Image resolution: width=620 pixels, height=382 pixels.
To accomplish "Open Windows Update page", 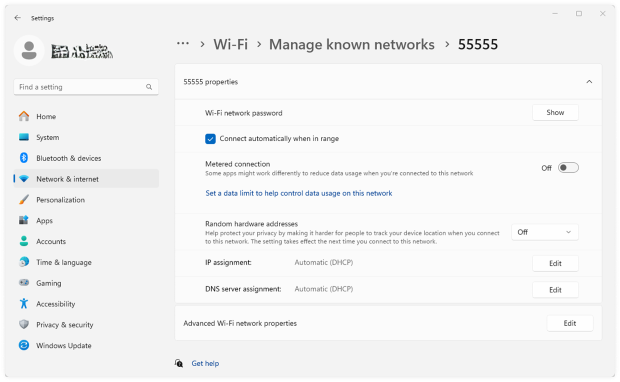I will click(86, 345).
